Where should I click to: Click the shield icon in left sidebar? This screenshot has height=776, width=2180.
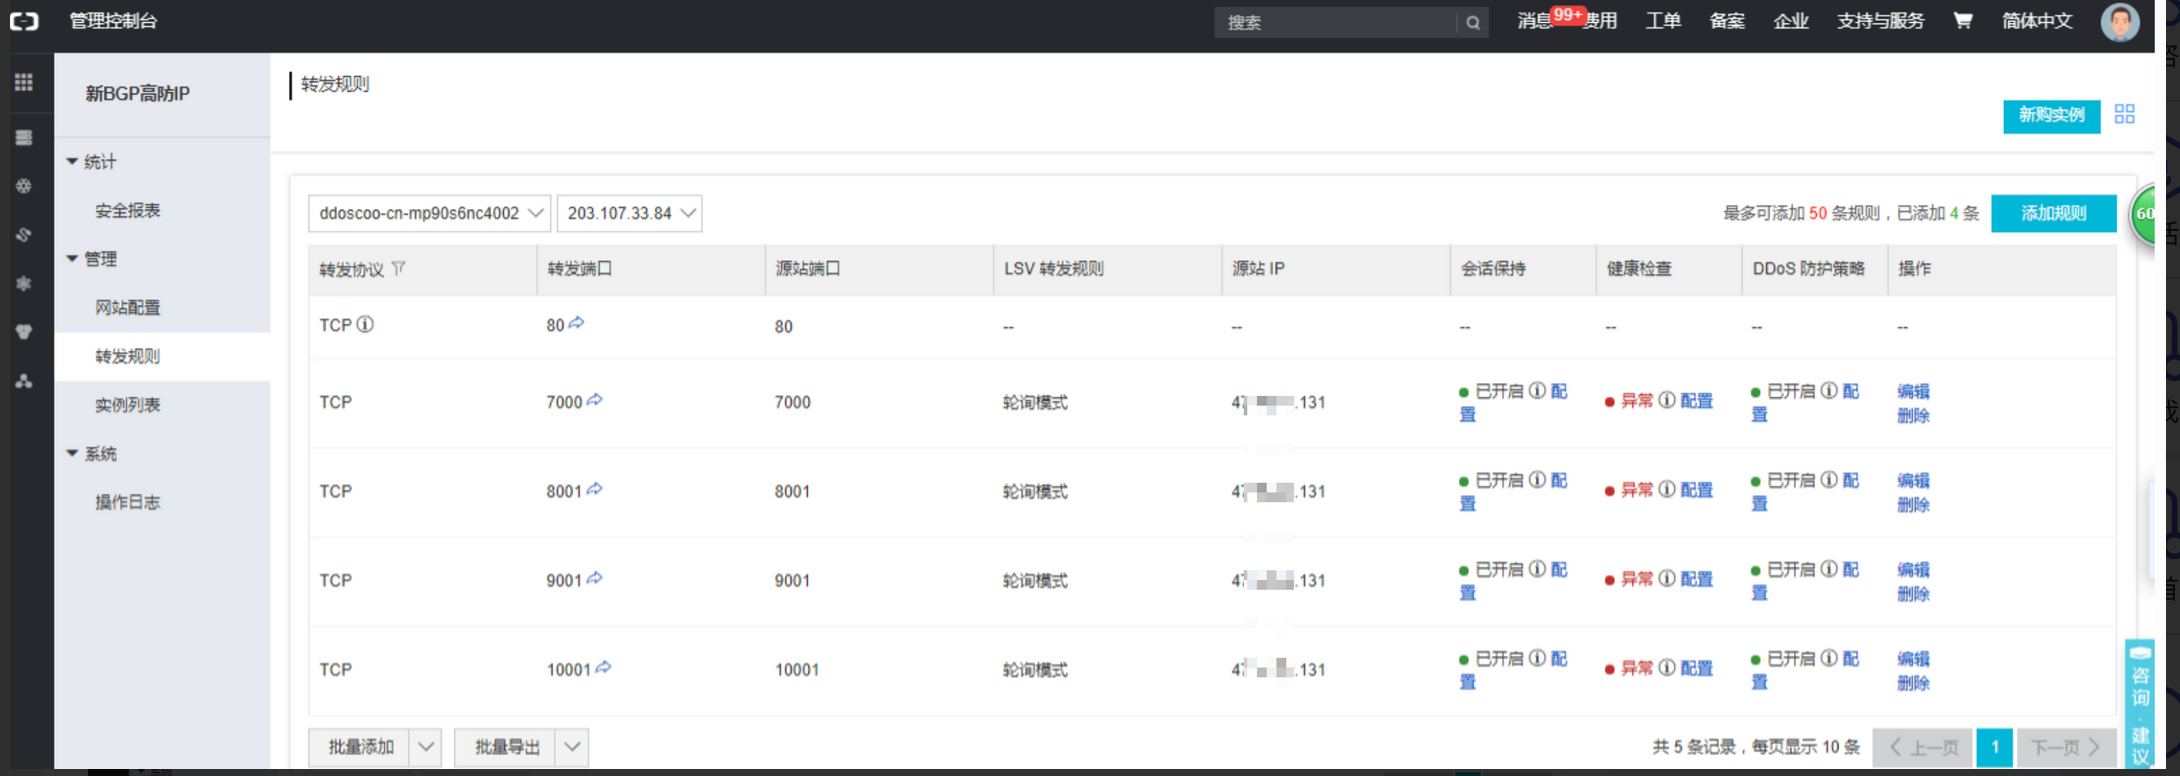click(24, 332)
